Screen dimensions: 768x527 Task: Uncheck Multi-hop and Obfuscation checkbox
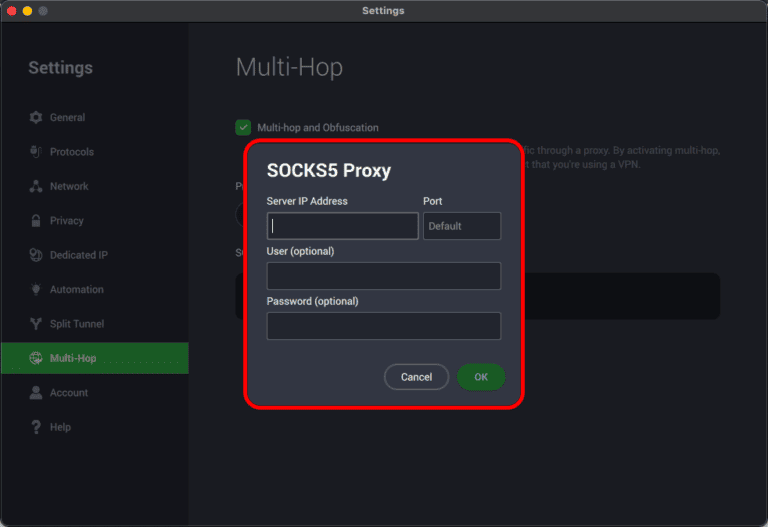[243, 127]
